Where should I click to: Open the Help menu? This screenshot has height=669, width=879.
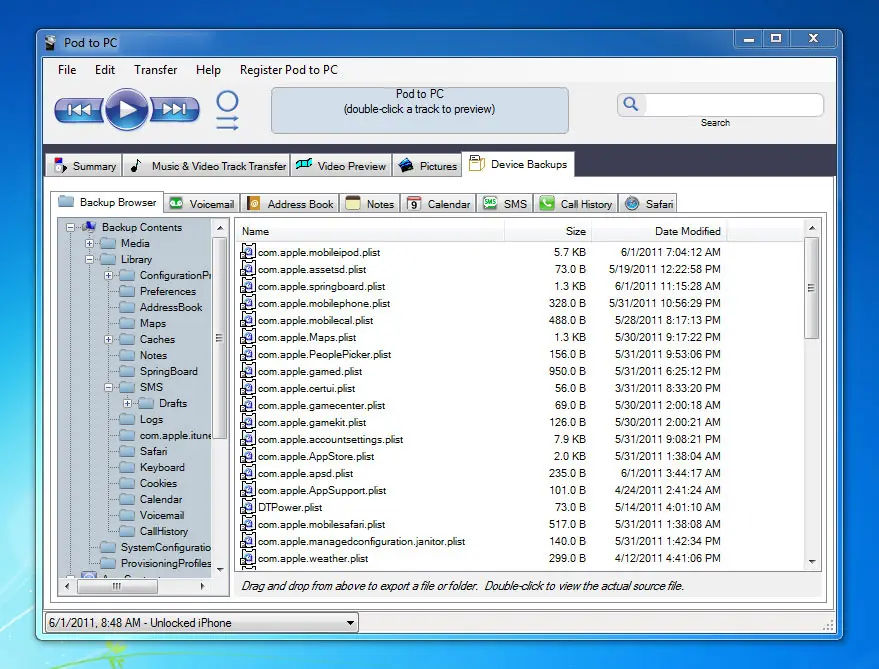pos(208,70)
